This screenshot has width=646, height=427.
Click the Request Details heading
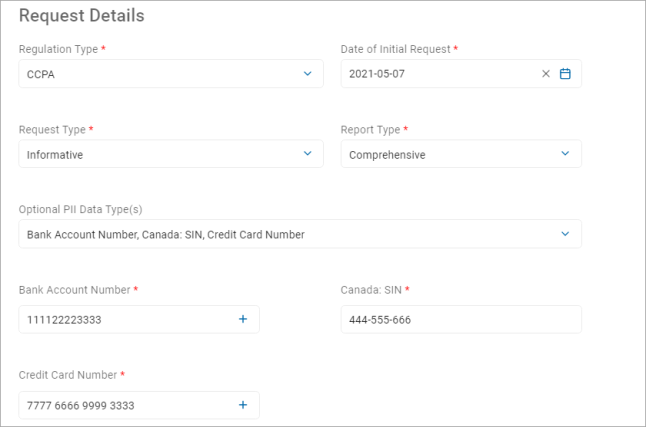coord(82,16)
